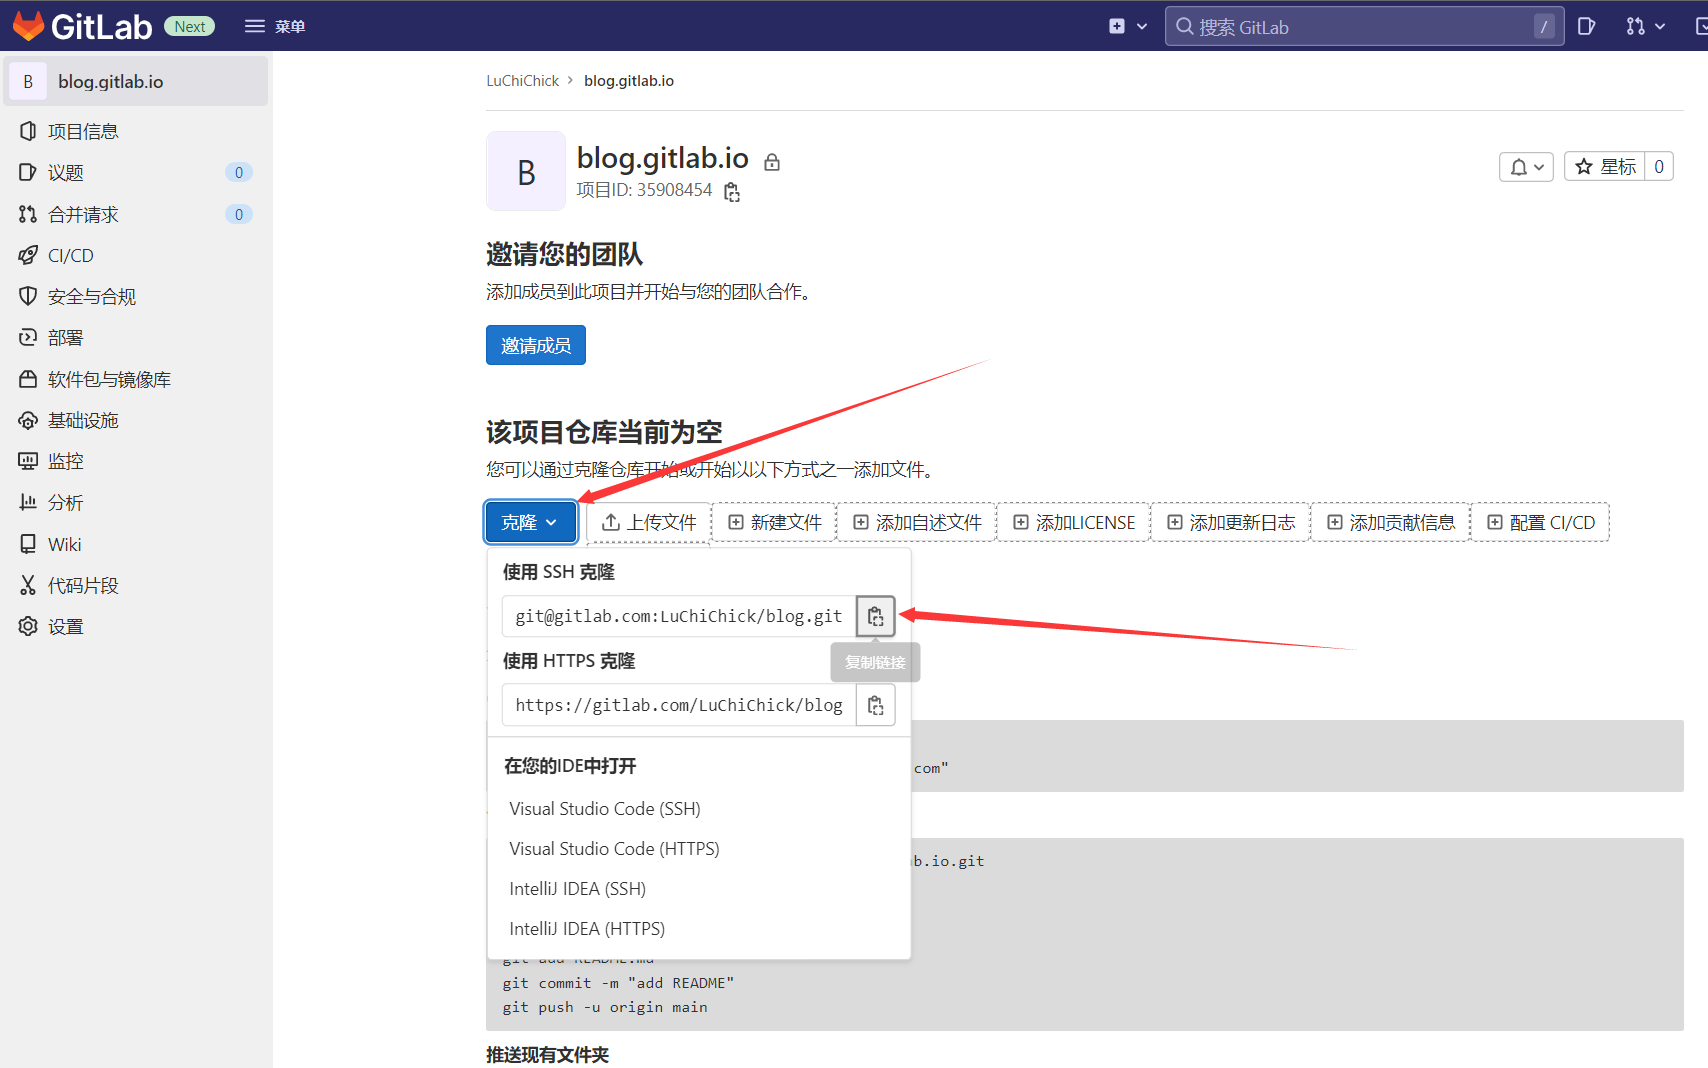Click LuChiChick breadcrumb link

[x=522, y=81]
